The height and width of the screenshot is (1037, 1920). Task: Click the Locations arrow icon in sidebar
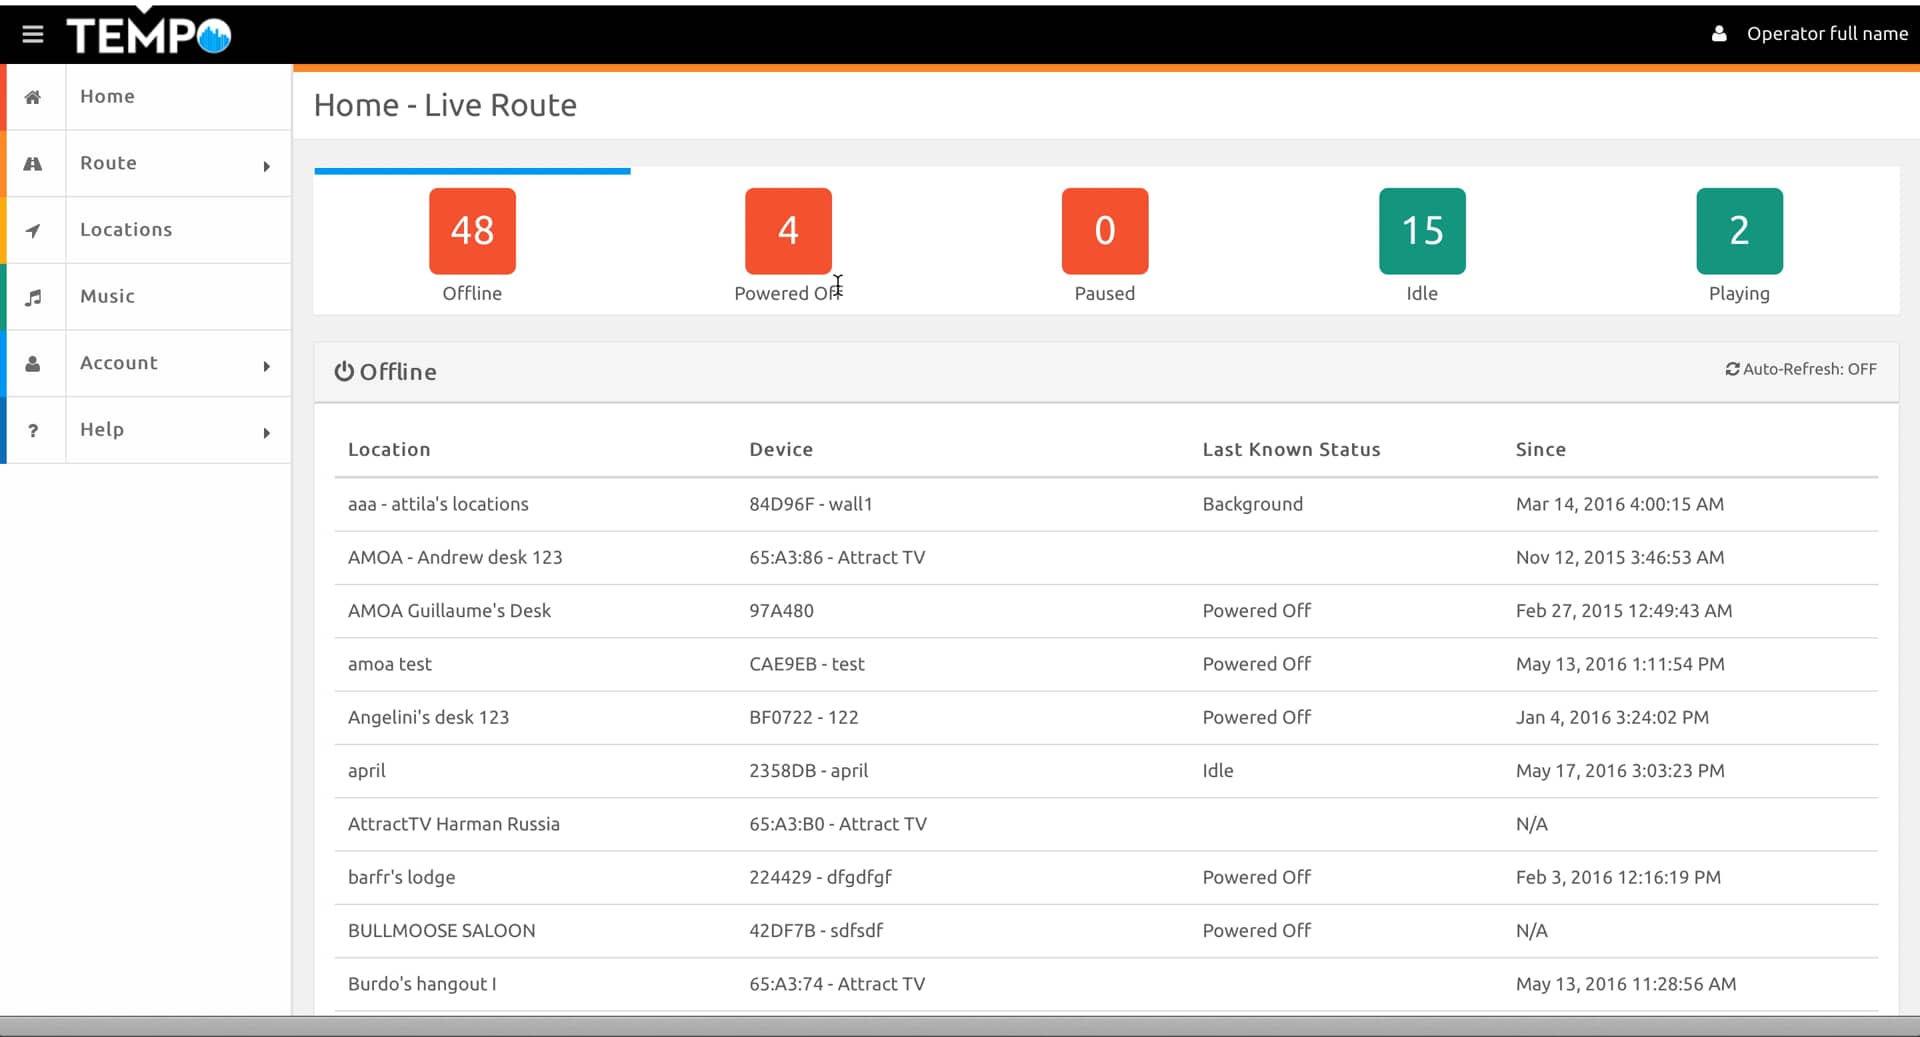point(33,231)
